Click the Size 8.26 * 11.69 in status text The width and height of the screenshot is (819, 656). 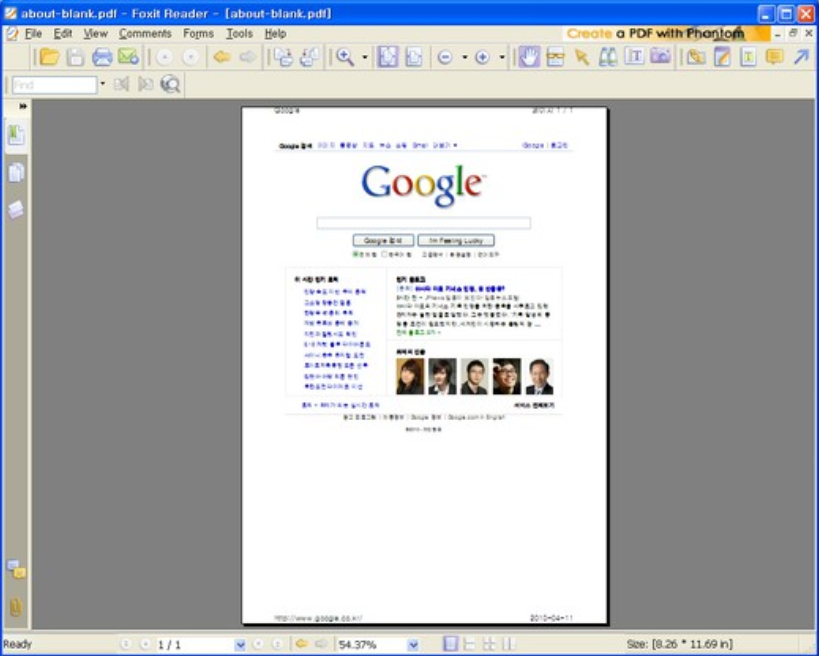point(680,644)
